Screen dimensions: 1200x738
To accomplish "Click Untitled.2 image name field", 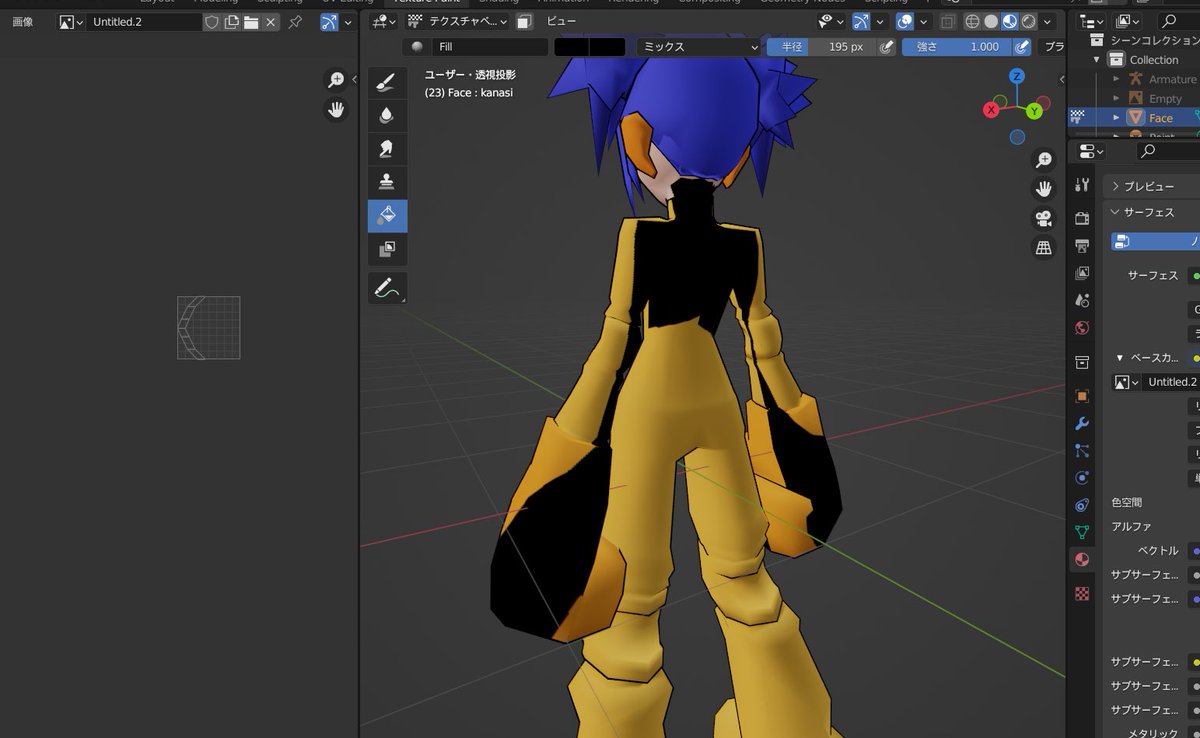I will point(144,22).
